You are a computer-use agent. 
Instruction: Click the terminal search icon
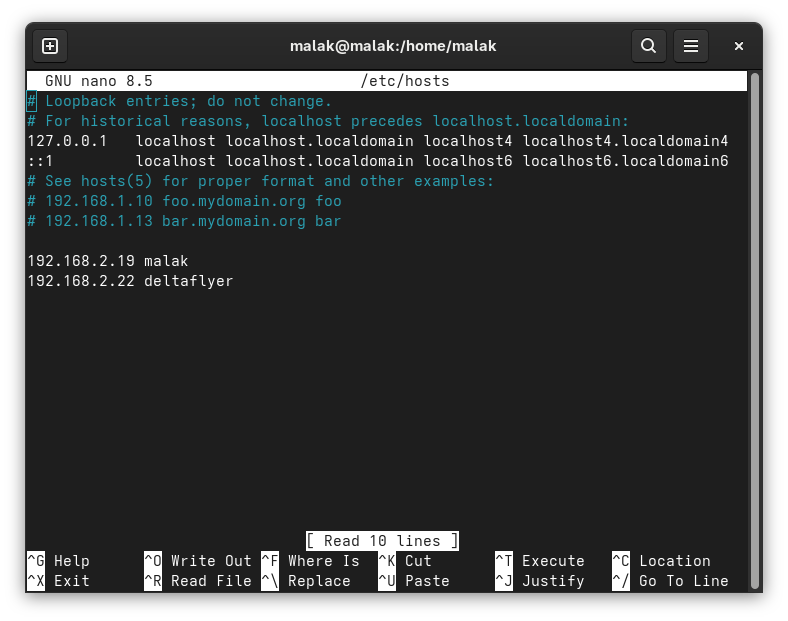click(648, 46)
